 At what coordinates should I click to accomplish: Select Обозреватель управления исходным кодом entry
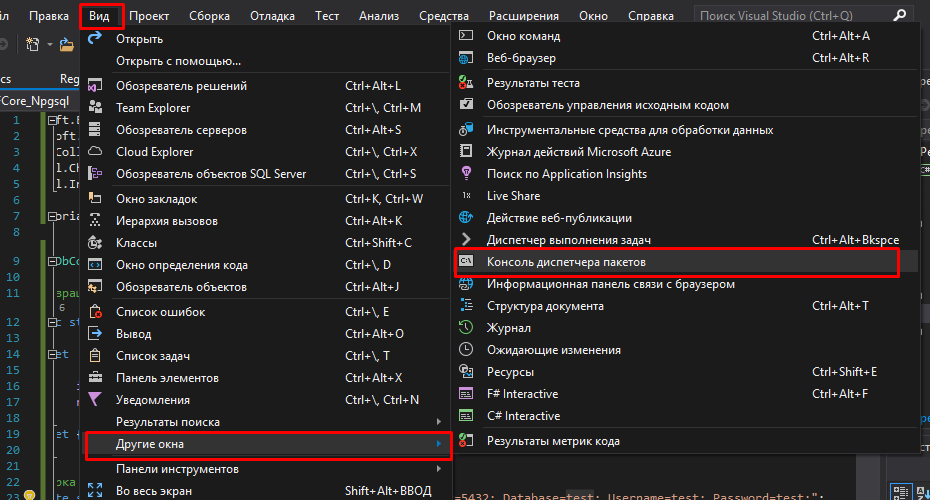tap(687, 105)
